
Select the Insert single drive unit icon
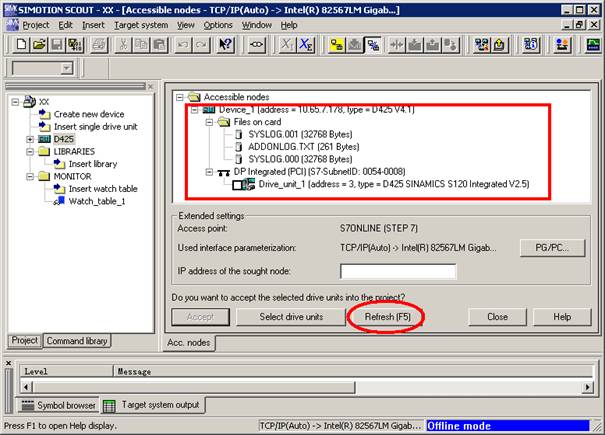pos(44,126)
